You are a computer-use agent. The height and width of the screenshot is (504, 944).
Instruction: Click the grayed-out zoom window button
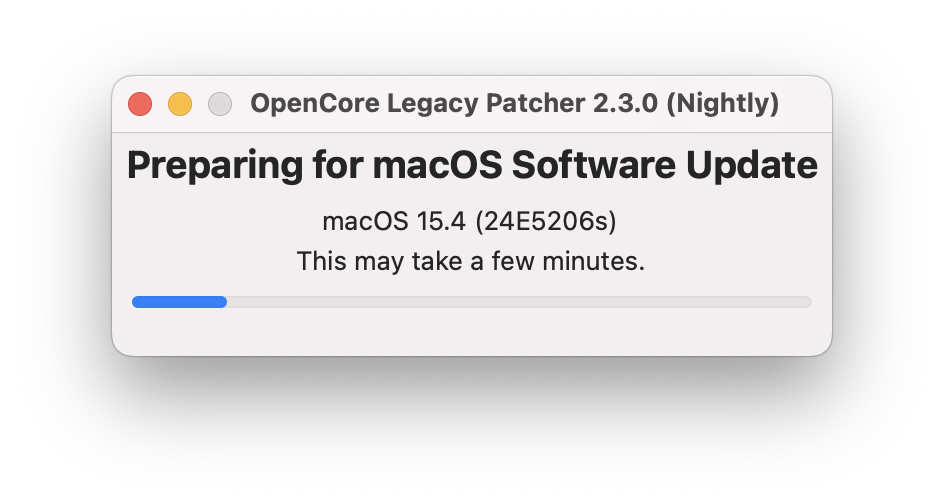[220, 104]
